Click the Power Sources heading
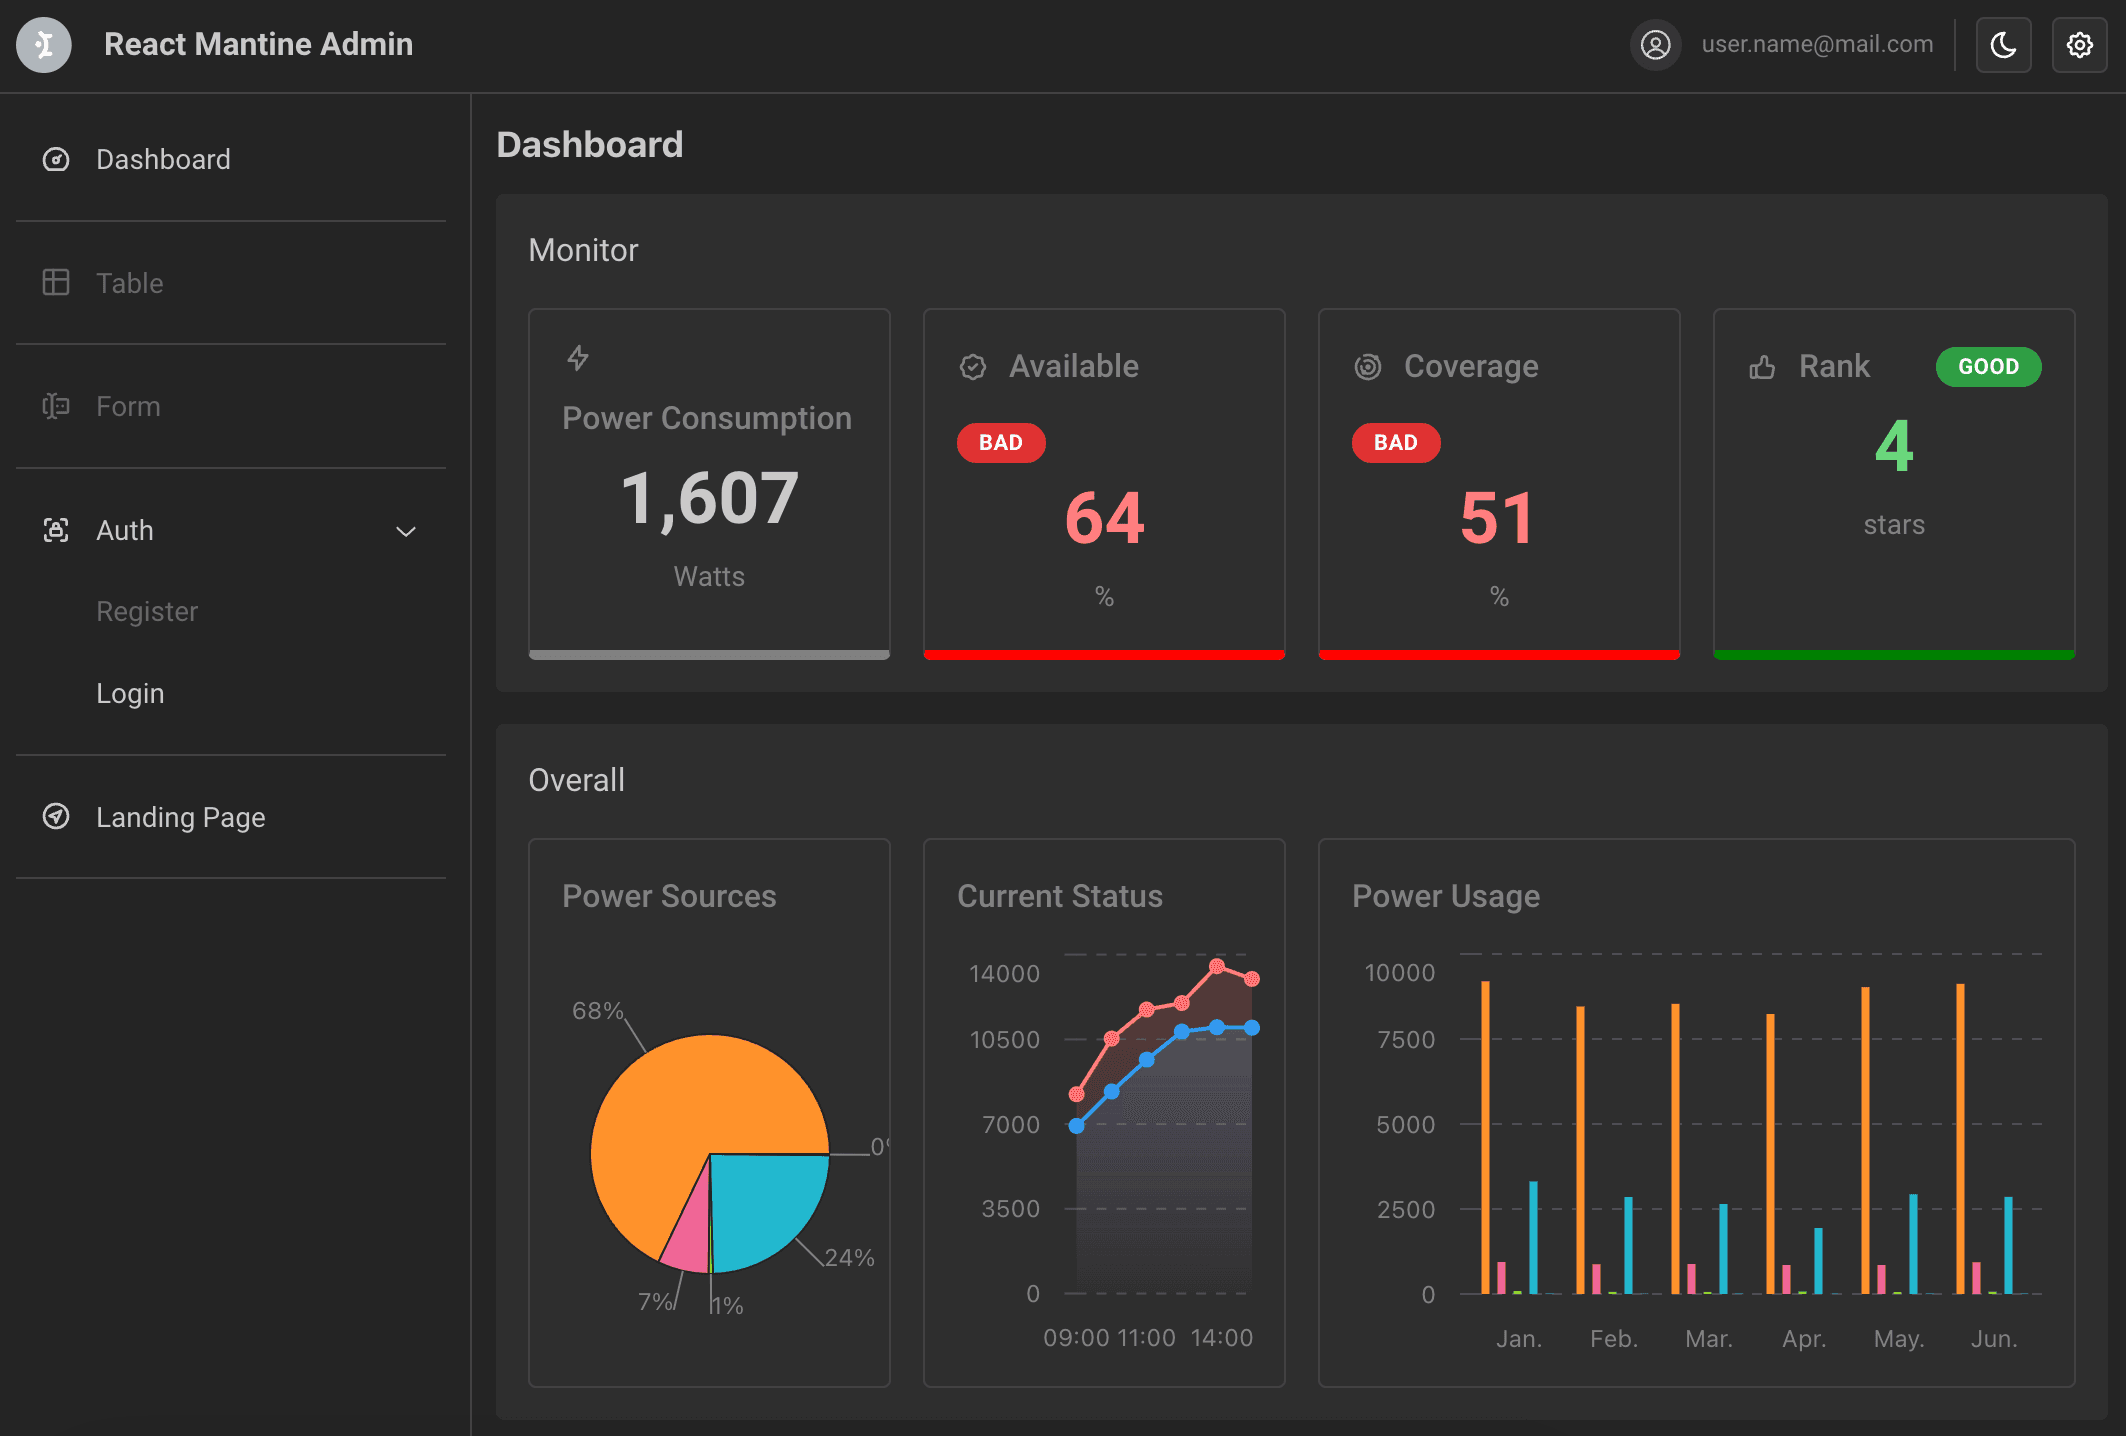Viewport: 2126px width, 1436px height. point(669,896)
